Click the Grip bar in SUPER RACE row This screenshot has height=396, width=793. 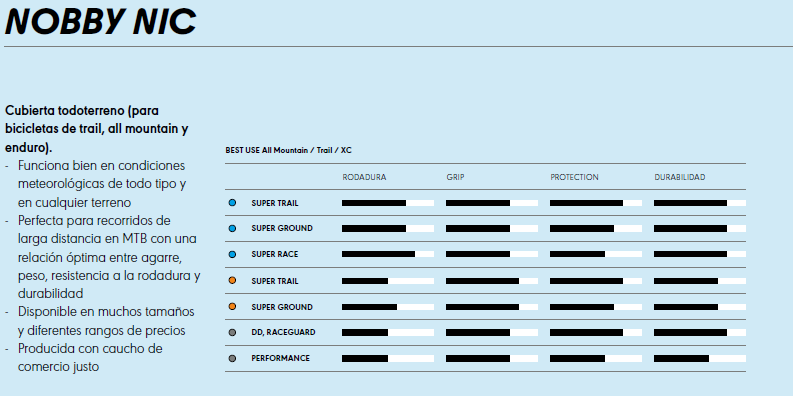(492, 254)
